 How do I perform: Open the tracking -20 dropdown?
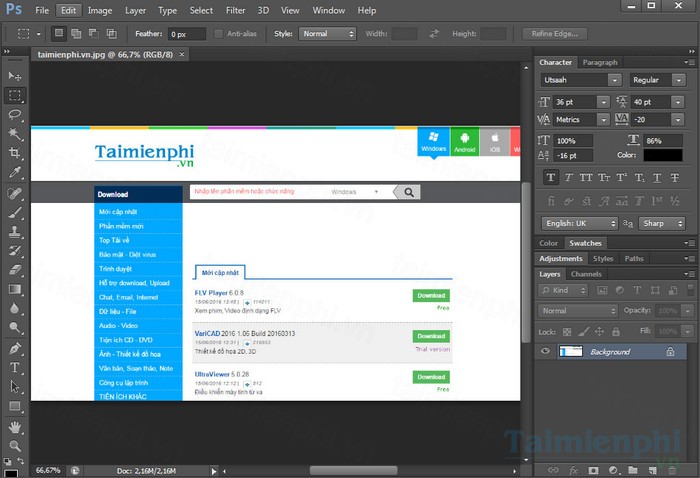pyautogui.click(x=678, y=120)
